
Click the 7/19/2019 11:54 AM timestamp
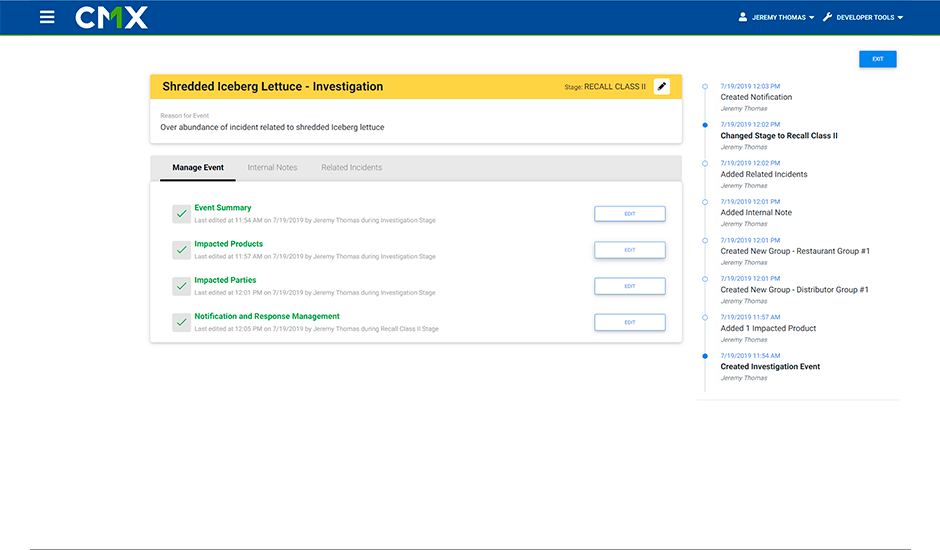pyautogui.click(x=750, y=356)
